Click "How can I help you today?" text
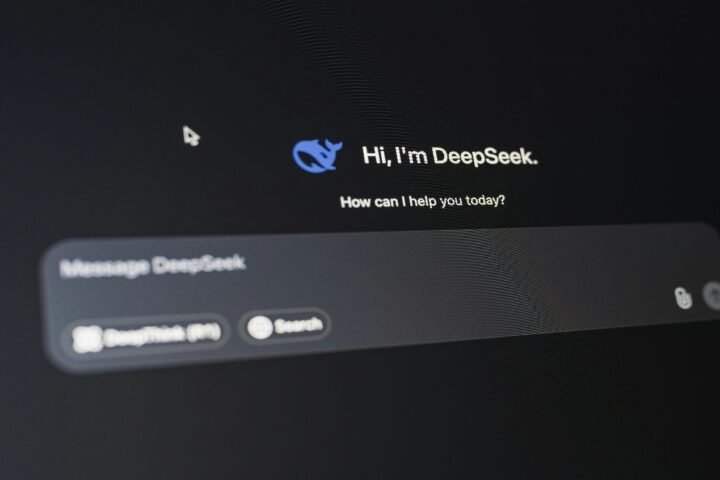 pyautogui.click(x=422, y=201)
